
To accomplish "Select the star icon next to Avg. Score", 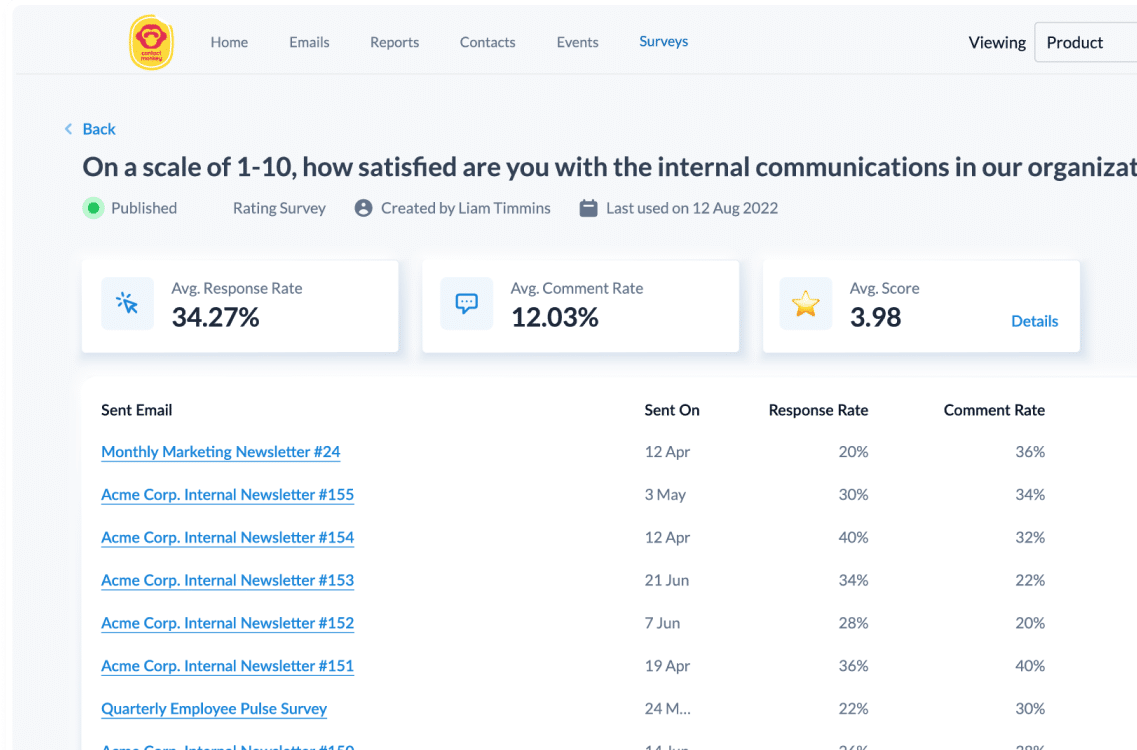I will click(806, 303).
